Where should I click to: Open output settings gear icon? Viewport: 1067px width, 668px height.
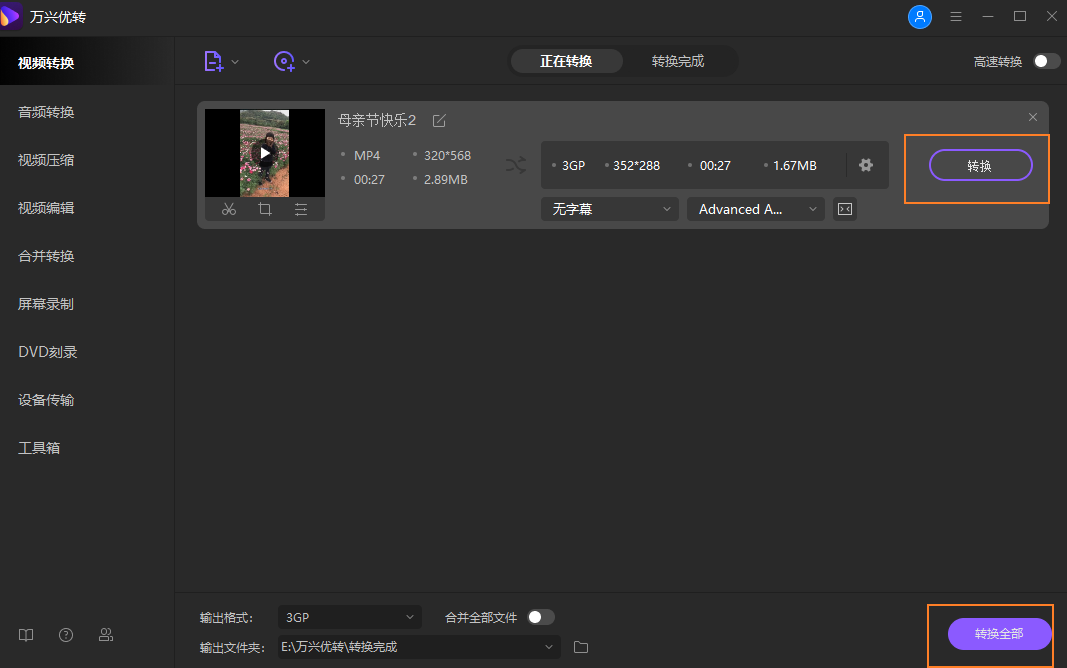(866, 165)
